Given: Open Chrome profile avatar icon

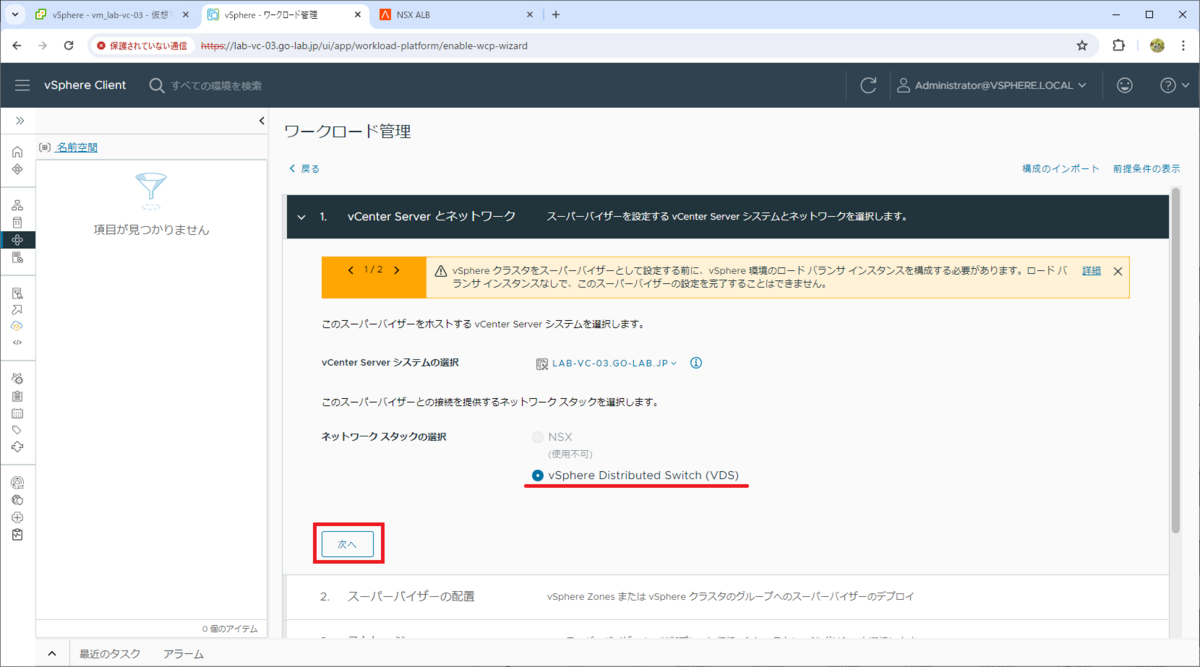Looking at the screenshot, I should click(x=1157, y=45).
